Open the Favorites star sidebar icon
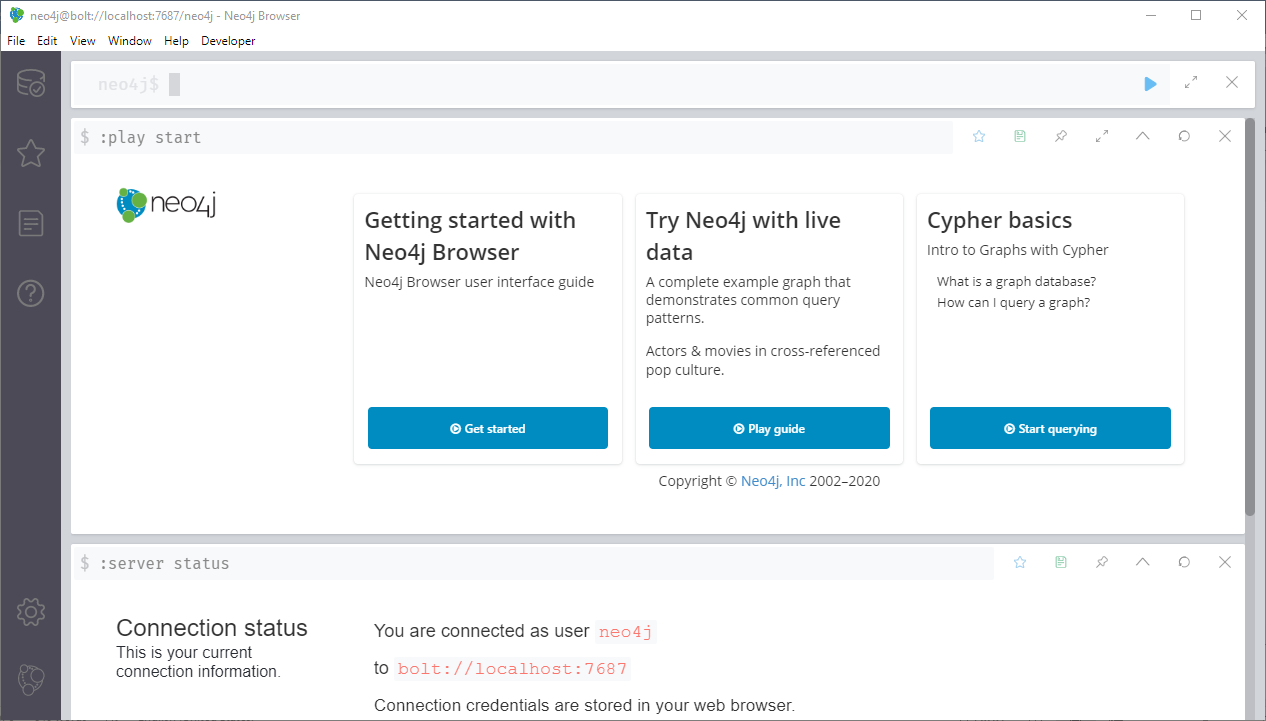1266x721 pixels. click(31, 153)
